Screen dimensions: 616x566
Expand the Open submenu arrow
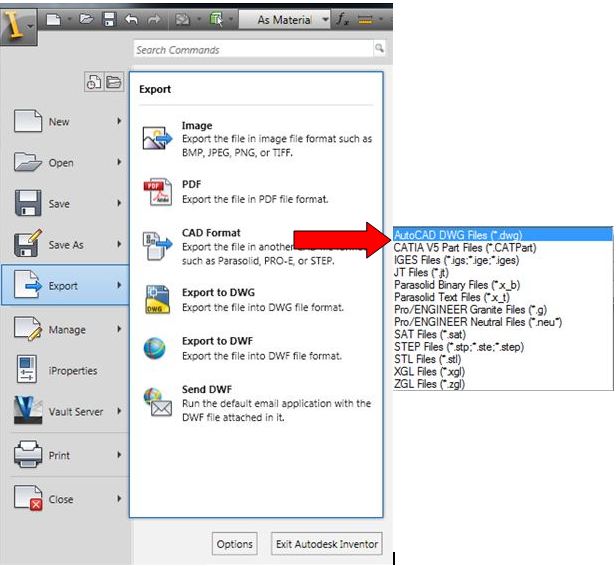119,162
